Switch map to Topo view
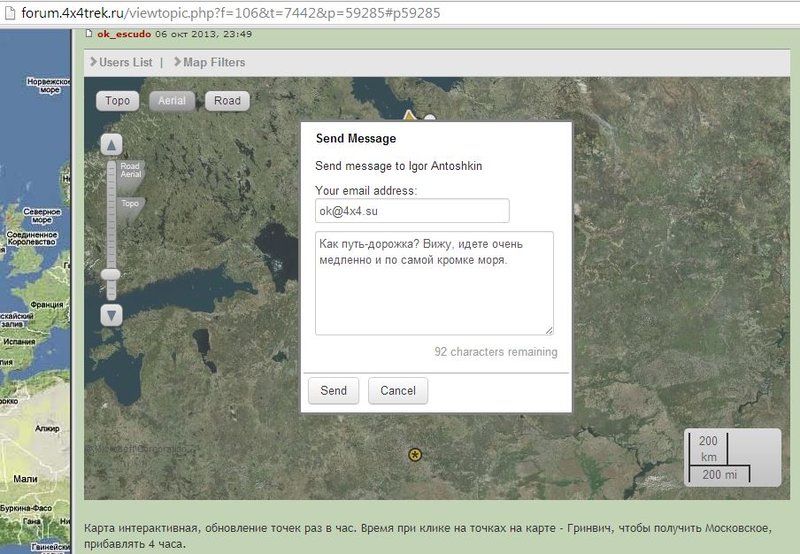The image size is (800, 554). click(x=118, y=101)
